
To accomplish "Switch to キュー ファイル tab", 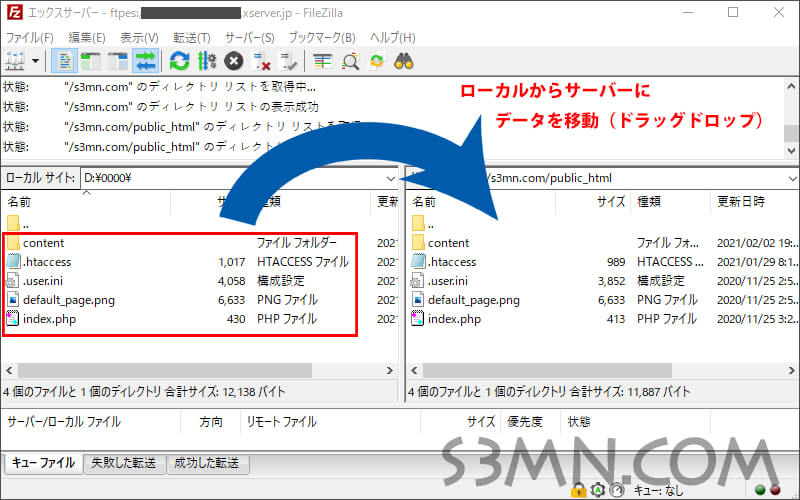I will [x=44, y=463].
